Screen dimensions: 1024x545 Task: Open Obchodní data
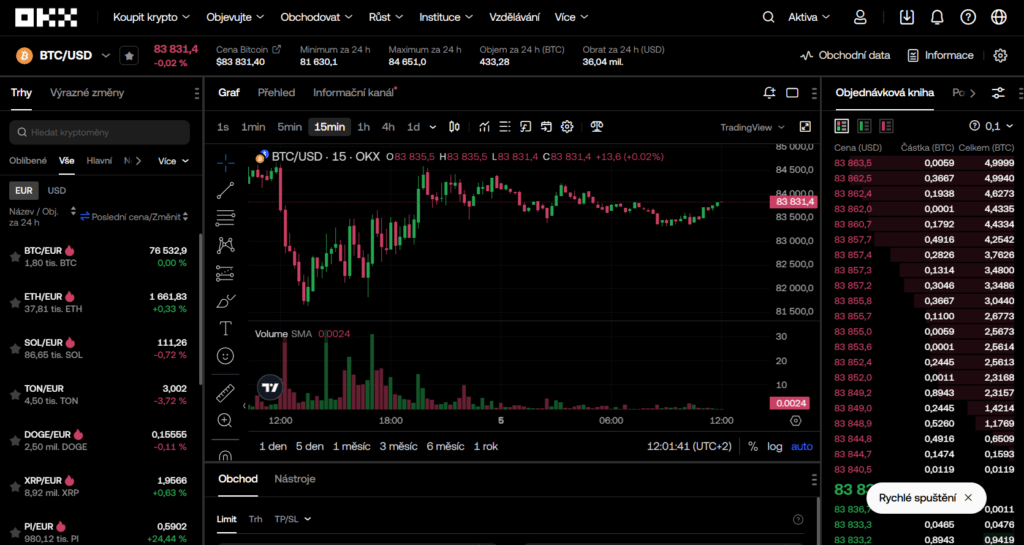844,55
